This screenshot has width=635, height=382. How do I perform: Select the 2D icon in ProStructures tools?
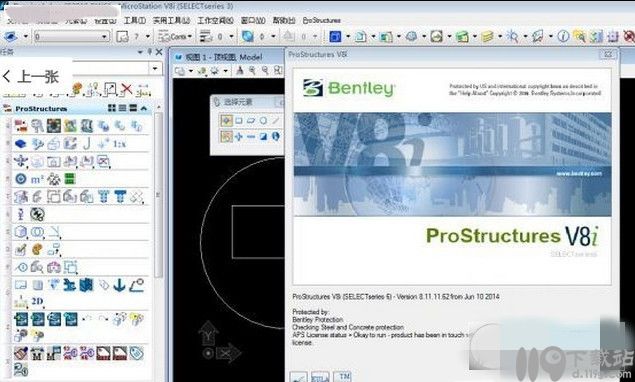(37, 301)
